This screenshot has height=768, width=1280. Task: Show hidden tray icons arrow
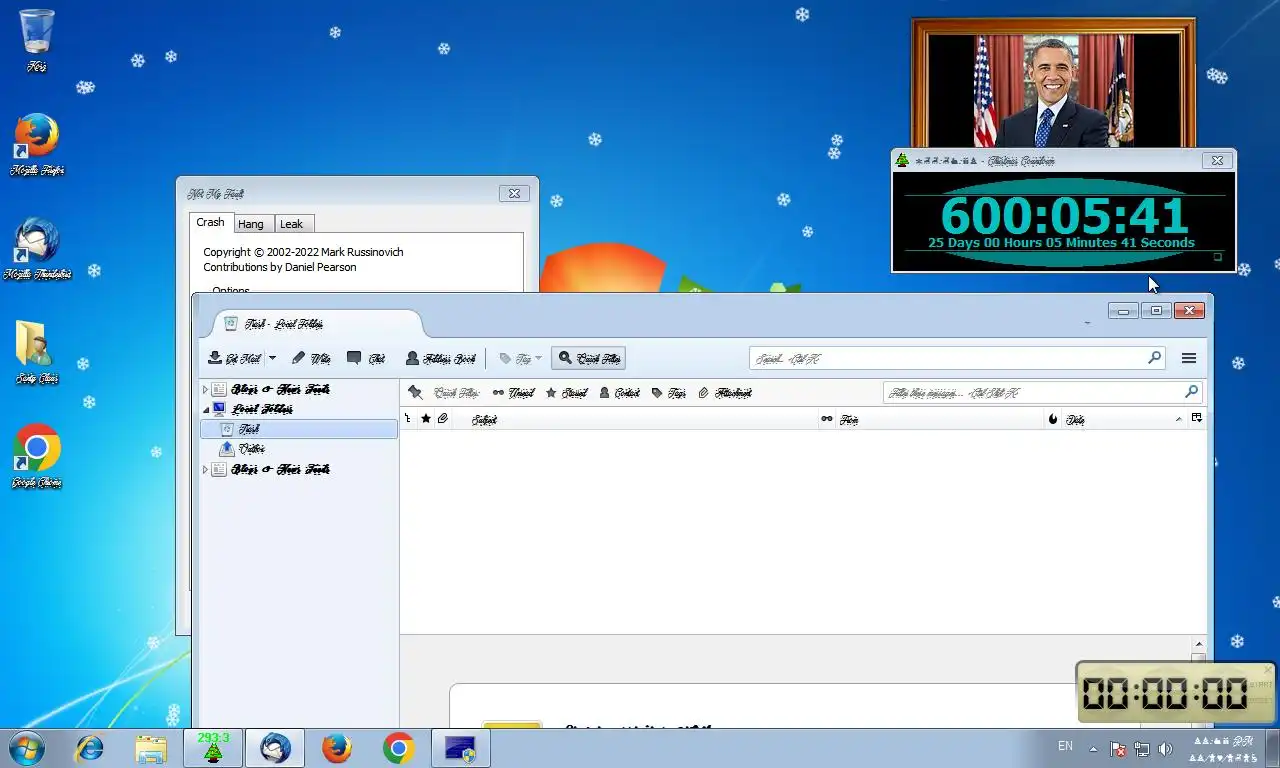coord(1093,748)
